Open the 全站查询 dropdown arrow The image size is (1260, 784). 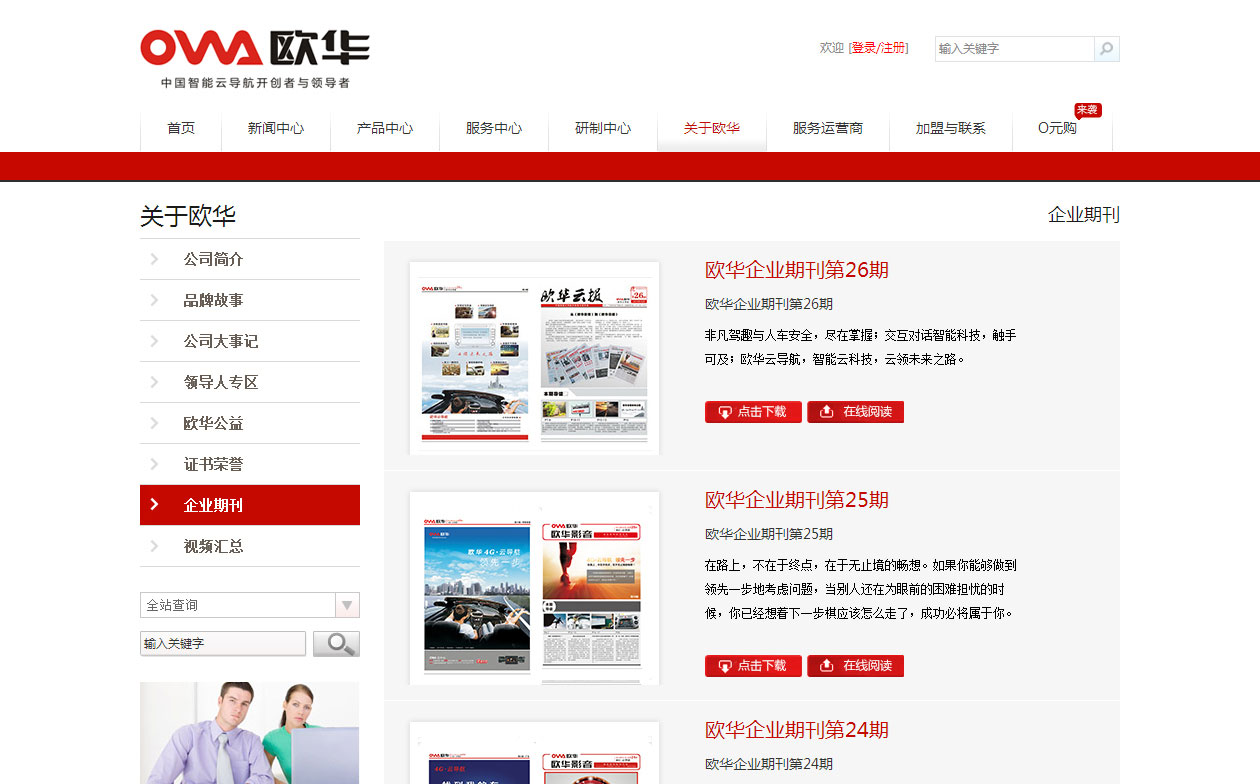click(347, 605)
